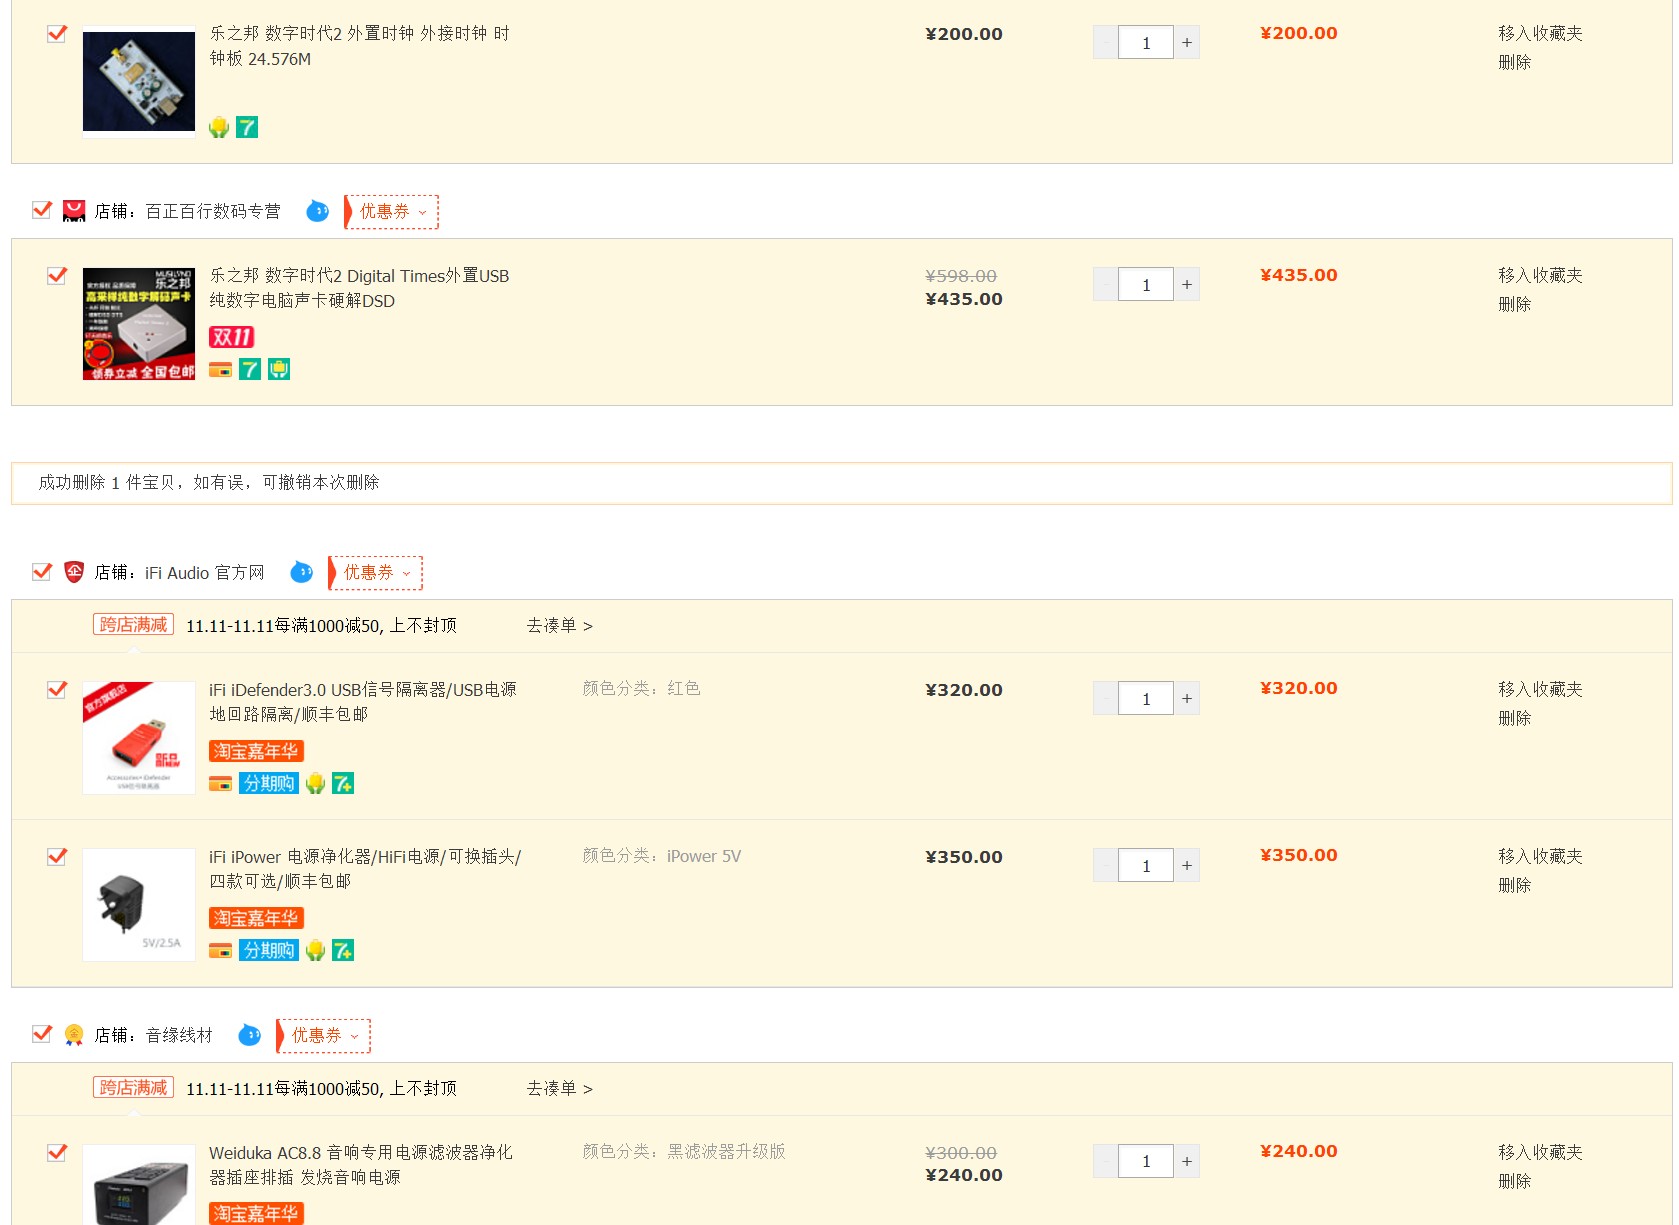
Task: Open the red iDefender3.0 product thumbnail
Action: (139, 738)
